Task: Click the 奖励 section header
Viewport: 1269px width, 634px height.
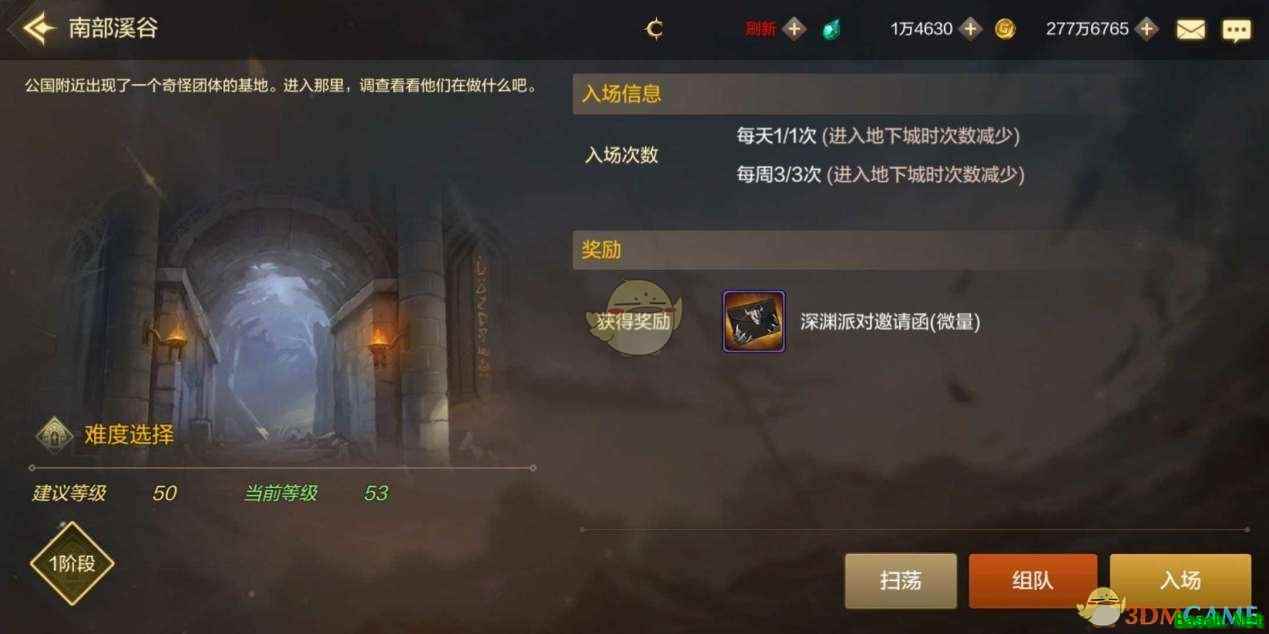Action: pyautogui.click(x=602, y=249)
